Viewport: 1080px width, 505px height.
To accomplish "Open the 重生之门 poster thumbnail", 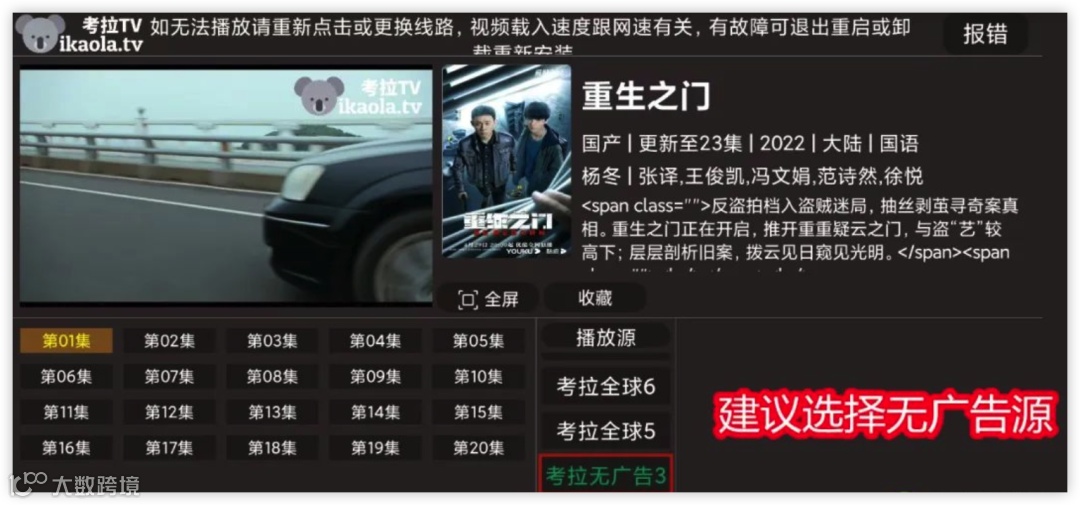I will [506, 162].
